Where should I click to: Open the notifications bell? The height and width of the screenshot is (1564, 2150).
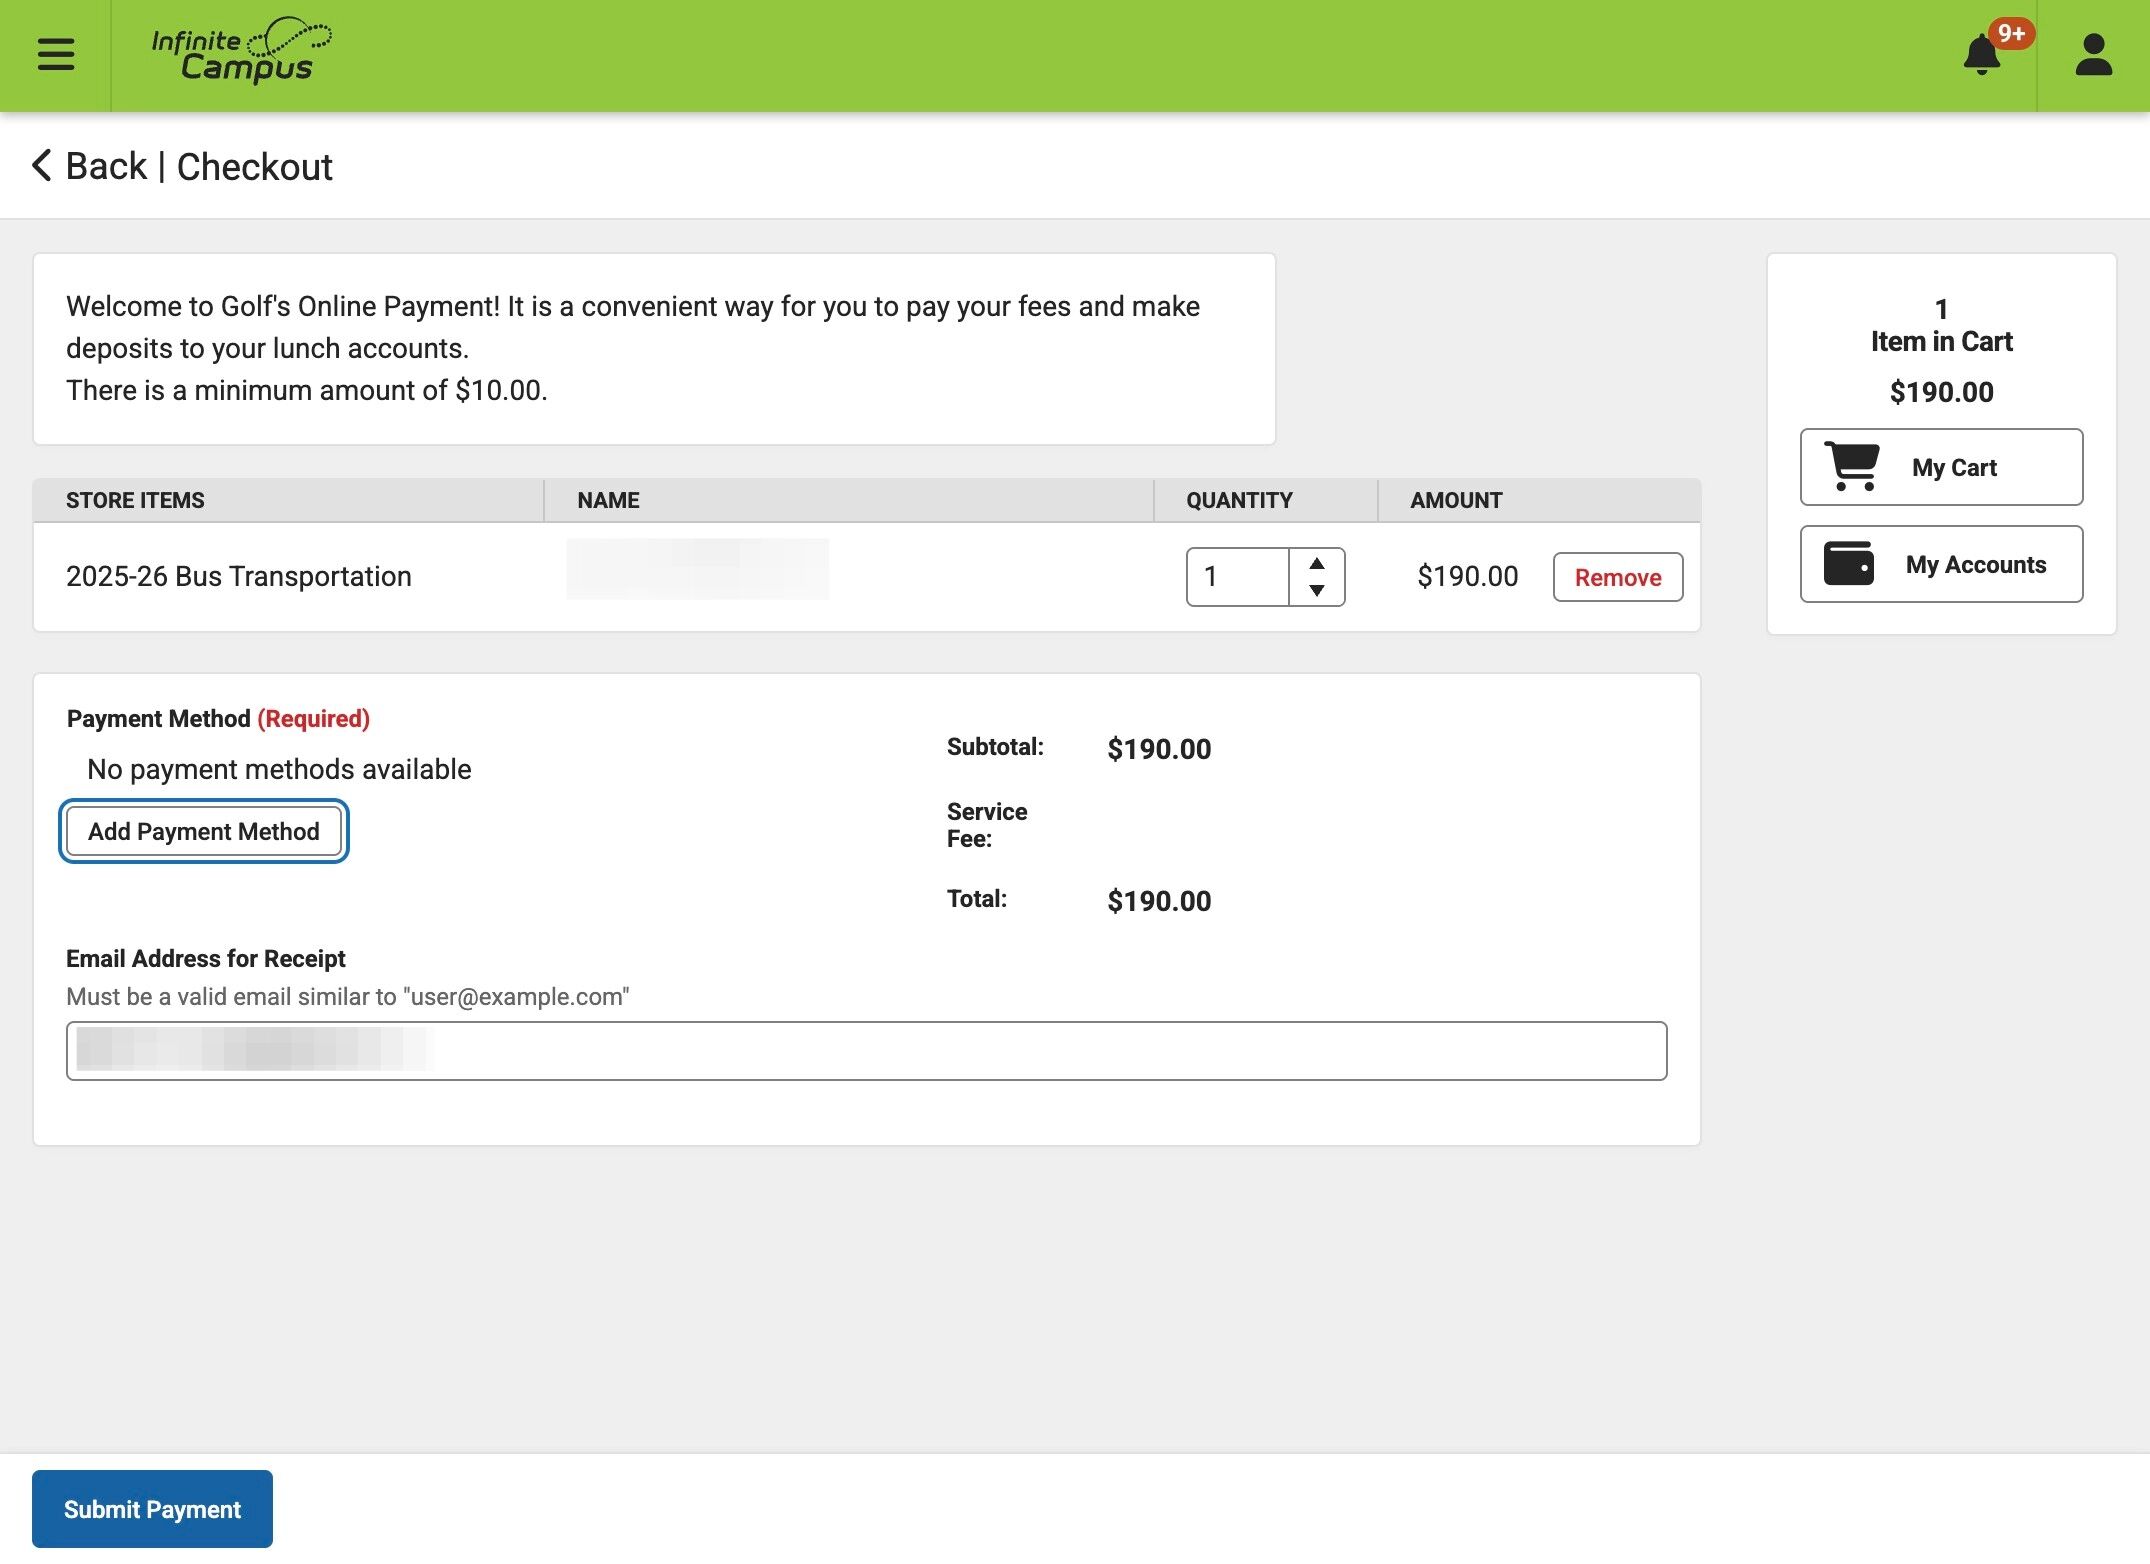coord(1981,56)
